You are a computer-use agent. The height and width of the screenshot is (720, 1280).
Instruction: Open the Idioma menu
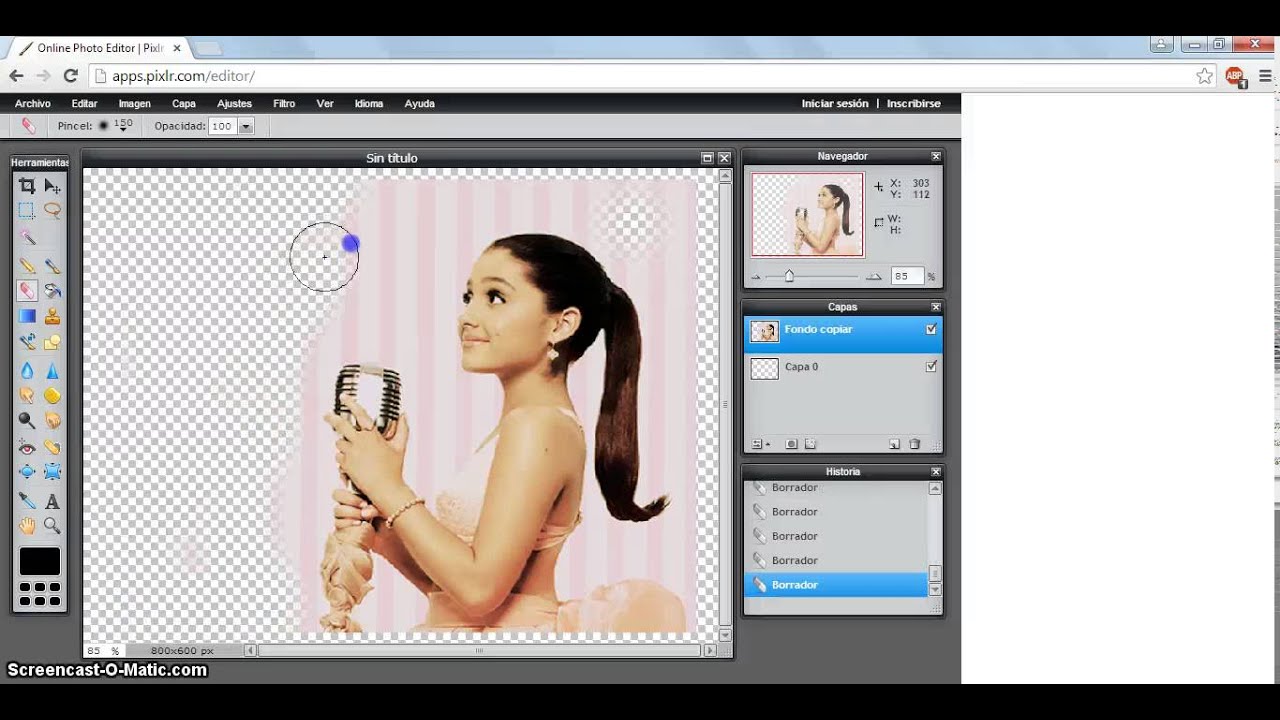(369, 103)
